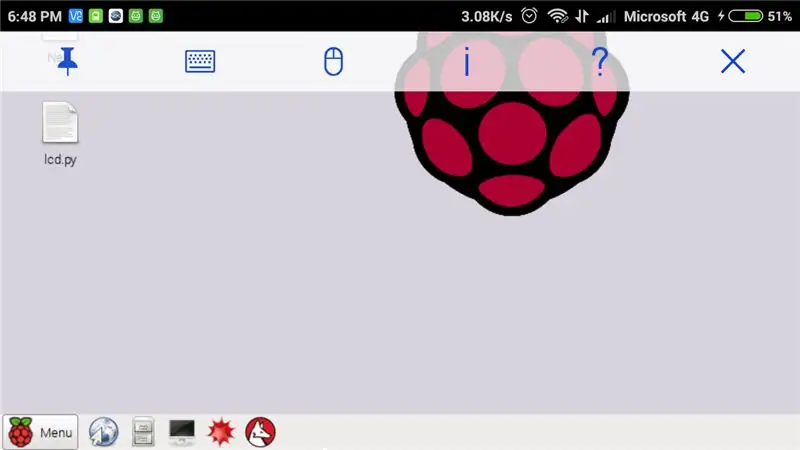Tap the battery indicator in status bar

coord(745,16)
